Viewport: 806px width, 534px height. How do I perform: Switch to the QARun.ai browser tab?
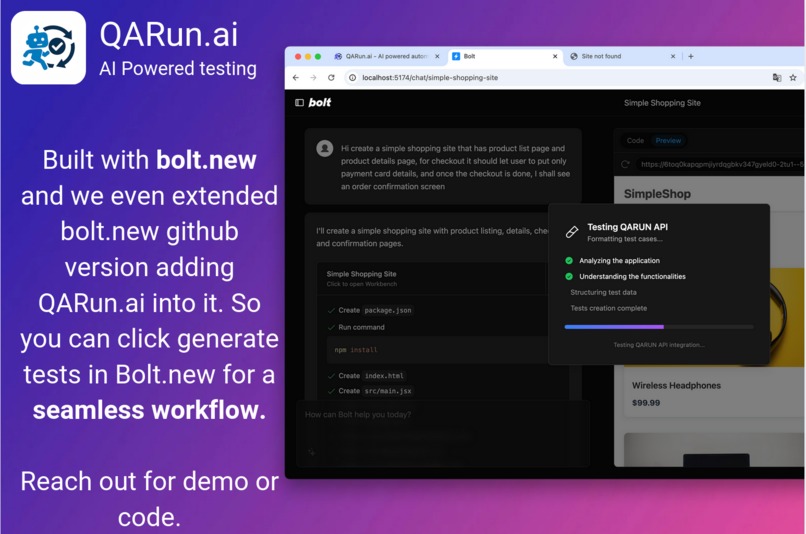pos(386,57)
